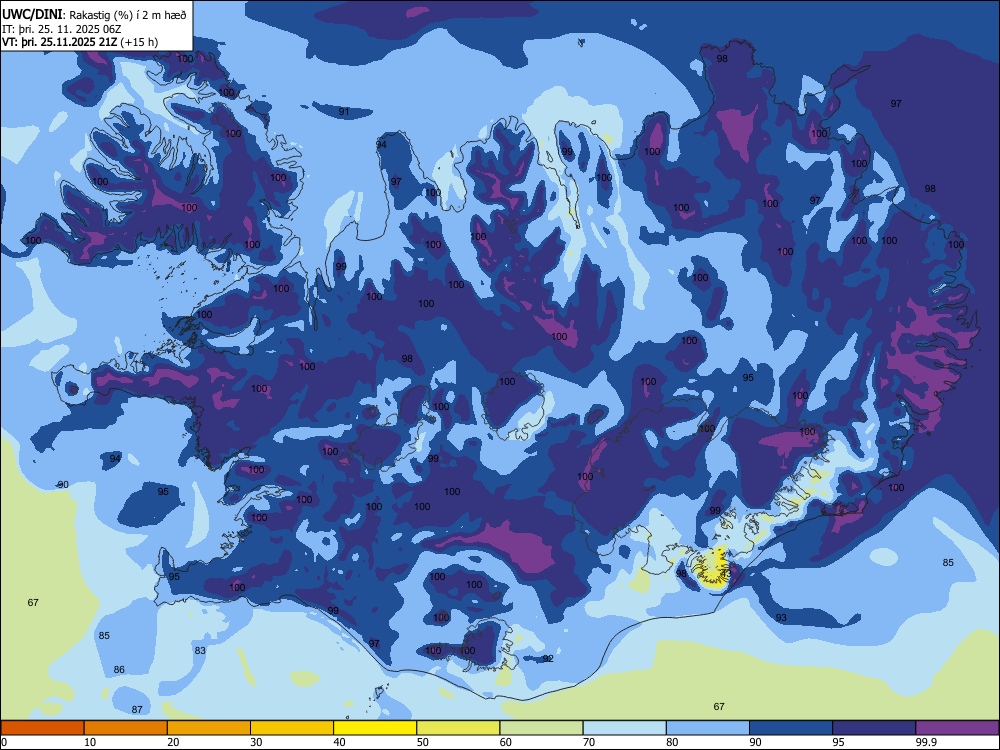1000x750 pixels.
Task: Select the 50–60% pale yellow legend swatch
Action: pos(459,728)
